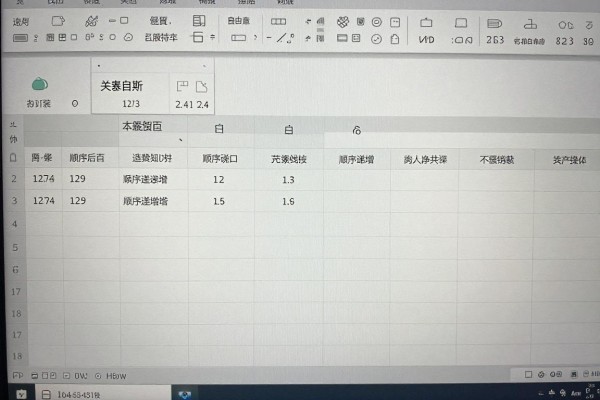
Task: Click the clock-shaped ribbon icon
Action: (x=376, y=39)
